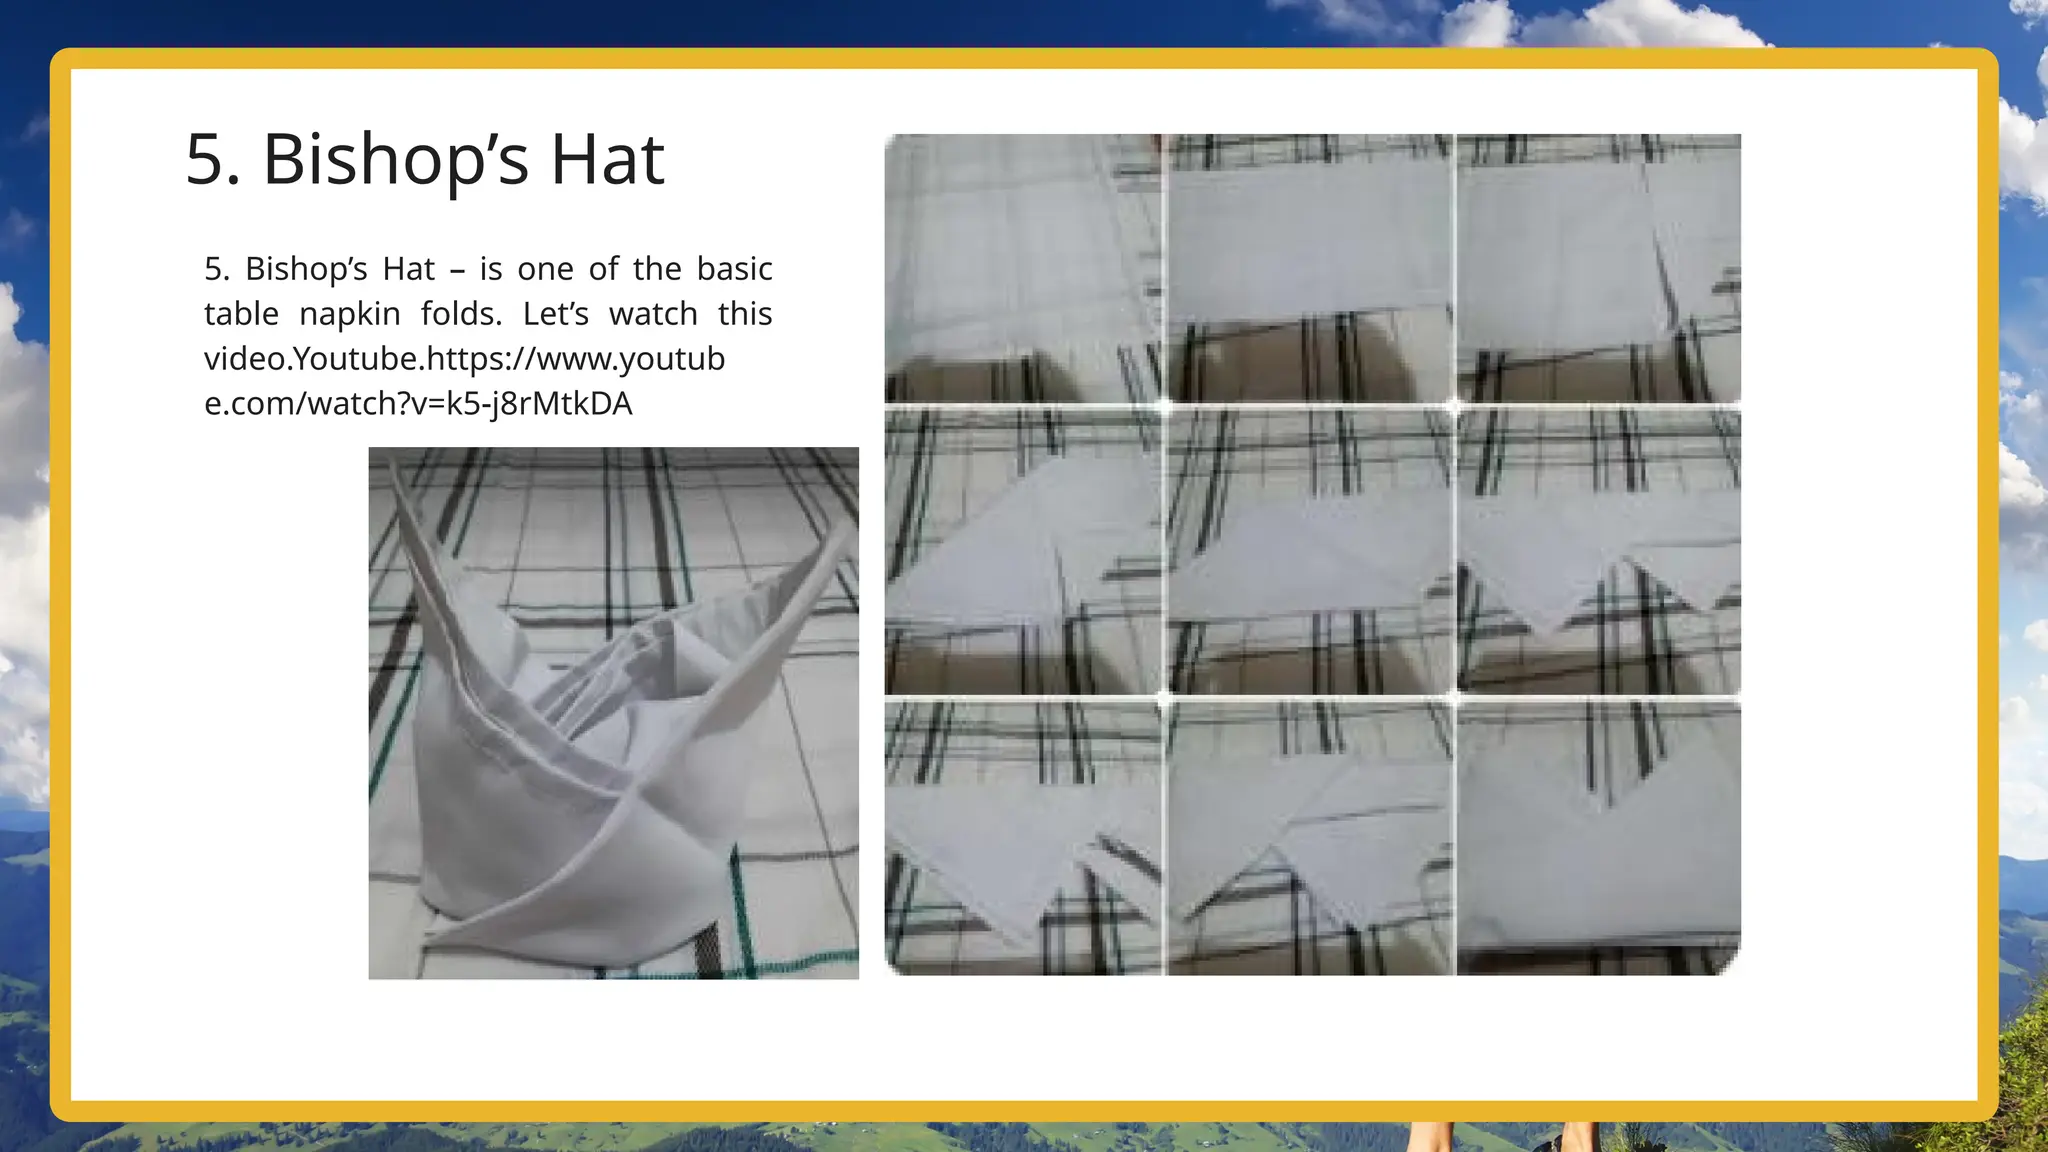The image size is (2048, 1152).
Task: Click the bottom-middle folding step image
Action: click(1310, 838)
